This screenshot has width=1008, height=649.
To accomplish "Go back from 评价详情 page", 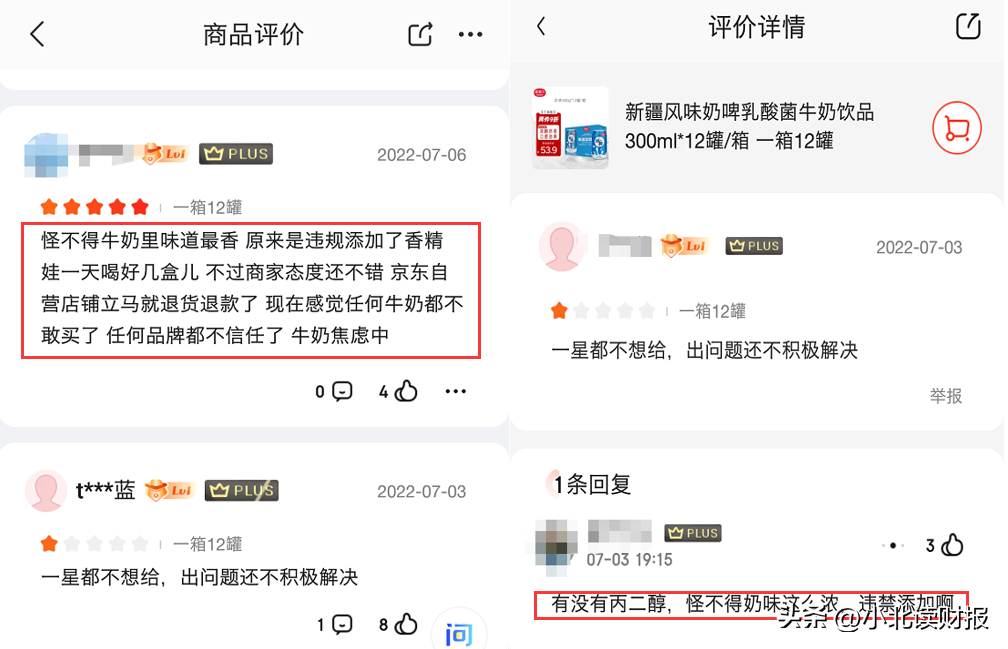I will point(541,26).
